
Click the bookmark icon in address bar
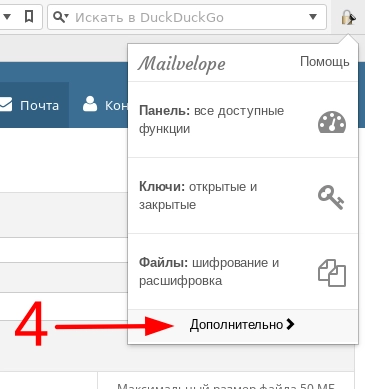(x=29, y=16)
